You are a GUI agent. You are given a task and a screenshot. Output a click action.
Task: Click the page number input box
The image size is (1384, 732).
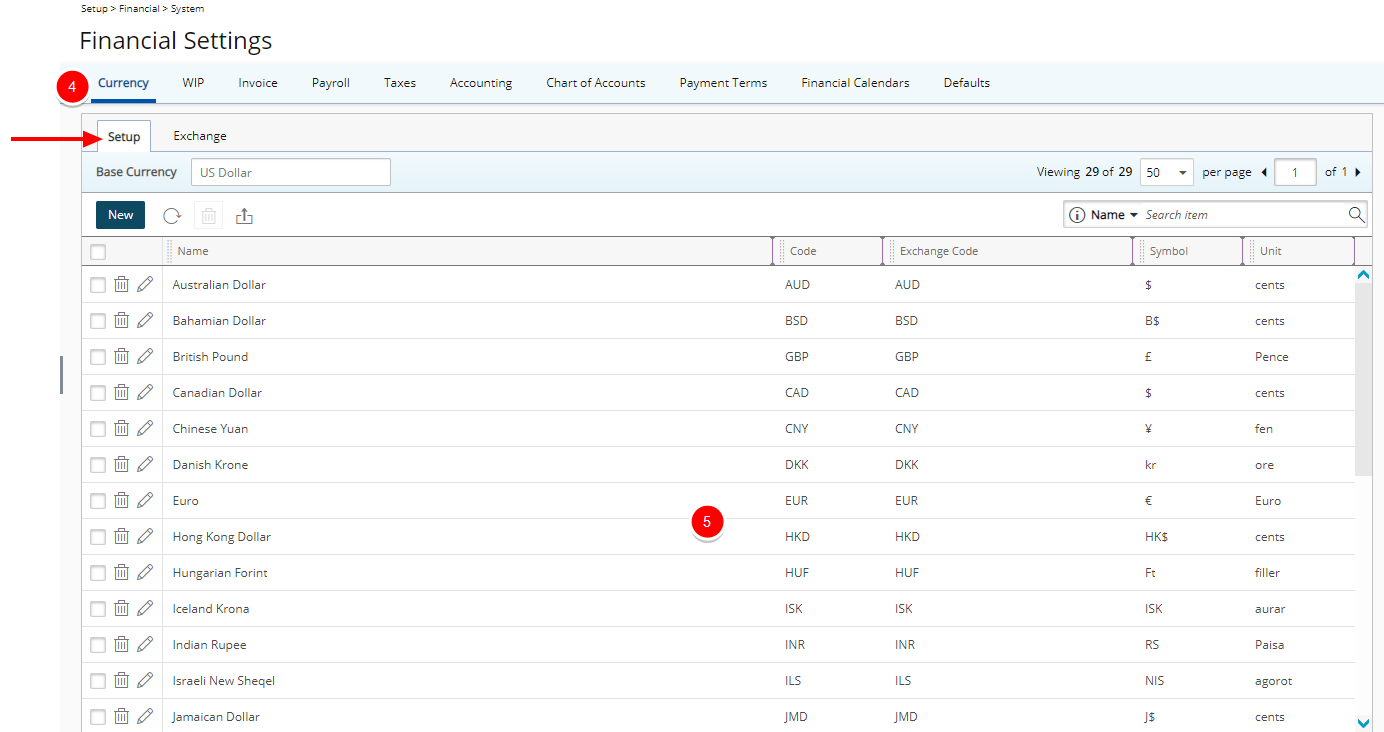pos(1296,172)
